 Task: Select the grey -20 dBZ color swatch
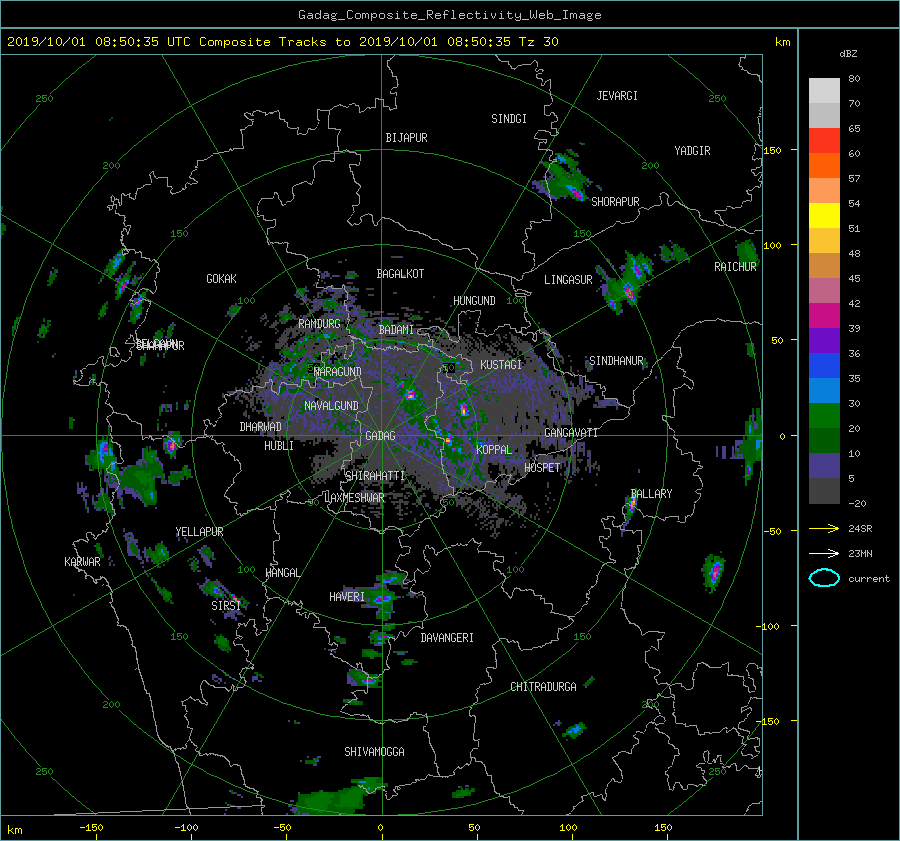824,490
